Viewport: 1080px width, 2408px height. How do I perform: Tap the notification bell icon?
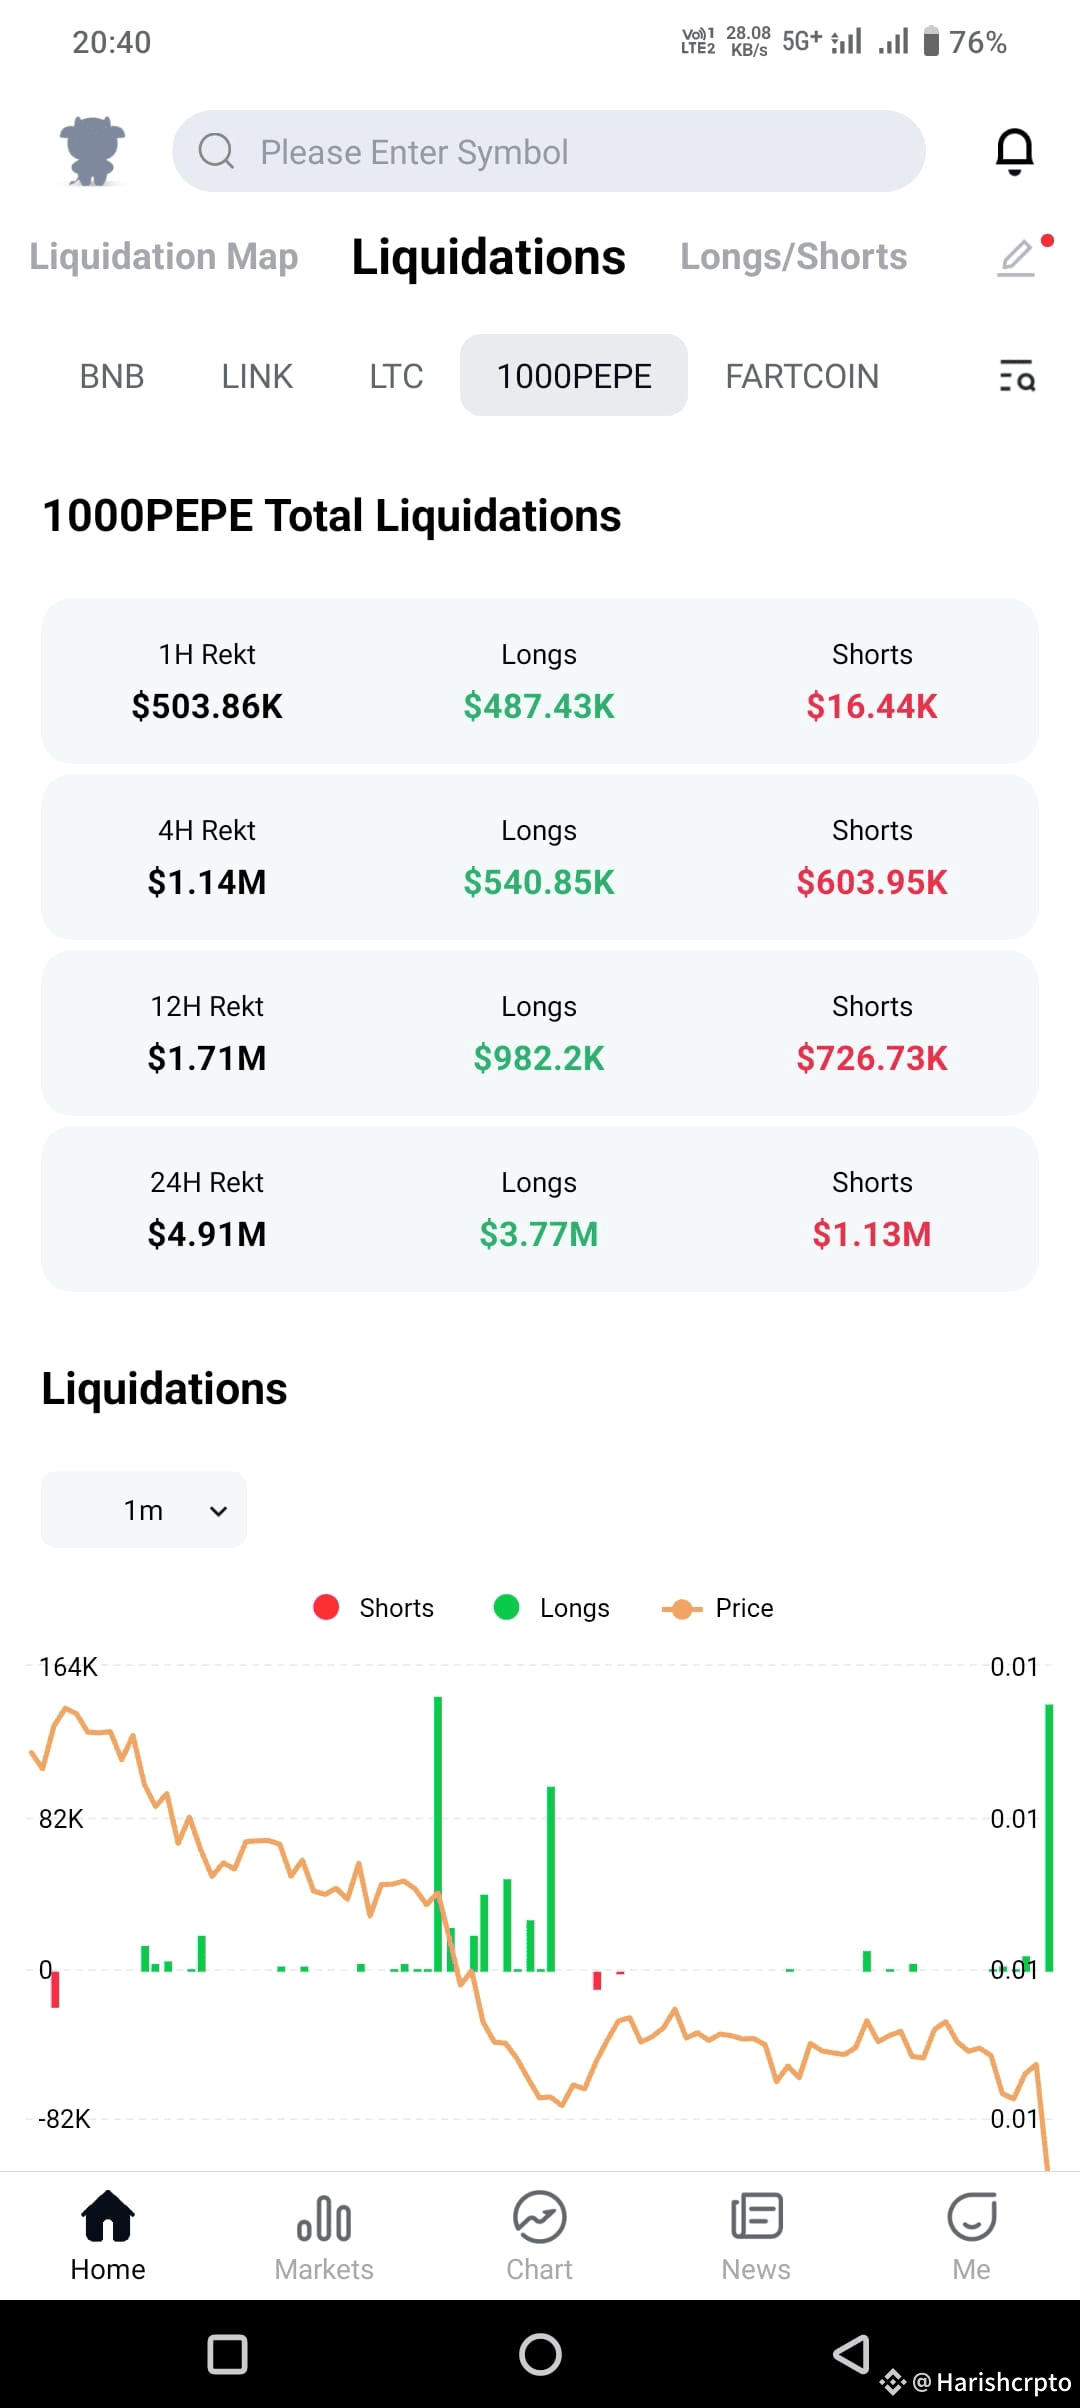1014,152
